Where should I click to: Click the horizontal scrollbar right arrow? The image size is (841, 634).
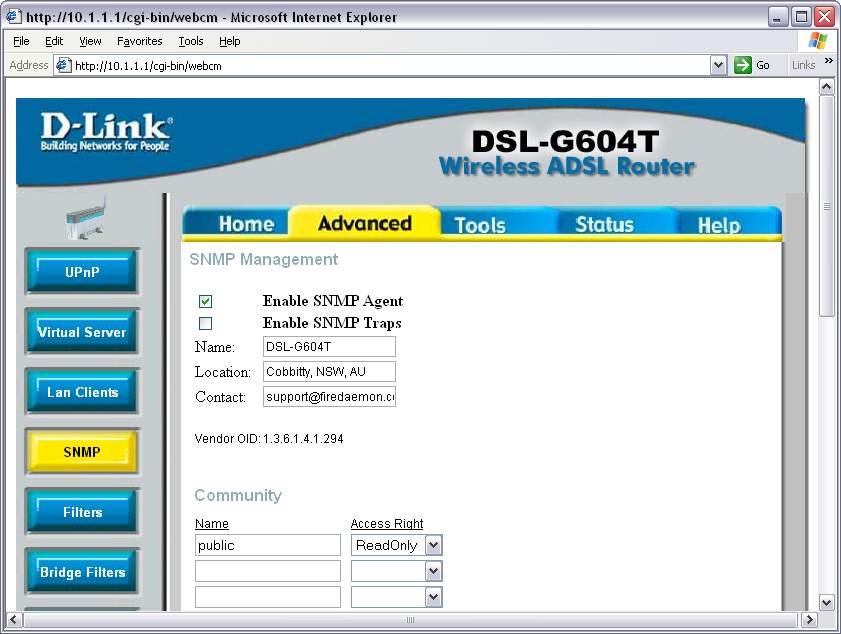[x=809, y=620]
